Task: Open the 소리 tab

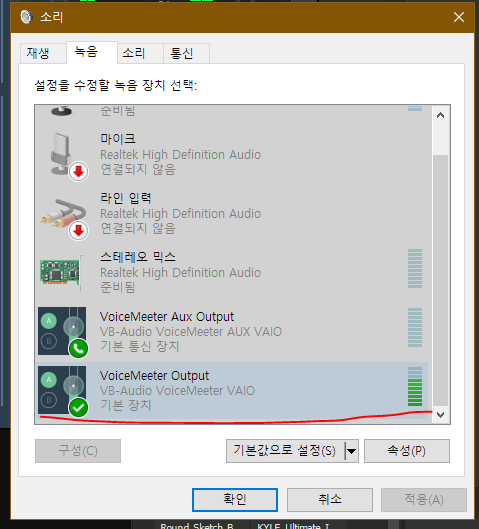Action: coord(140,53)
